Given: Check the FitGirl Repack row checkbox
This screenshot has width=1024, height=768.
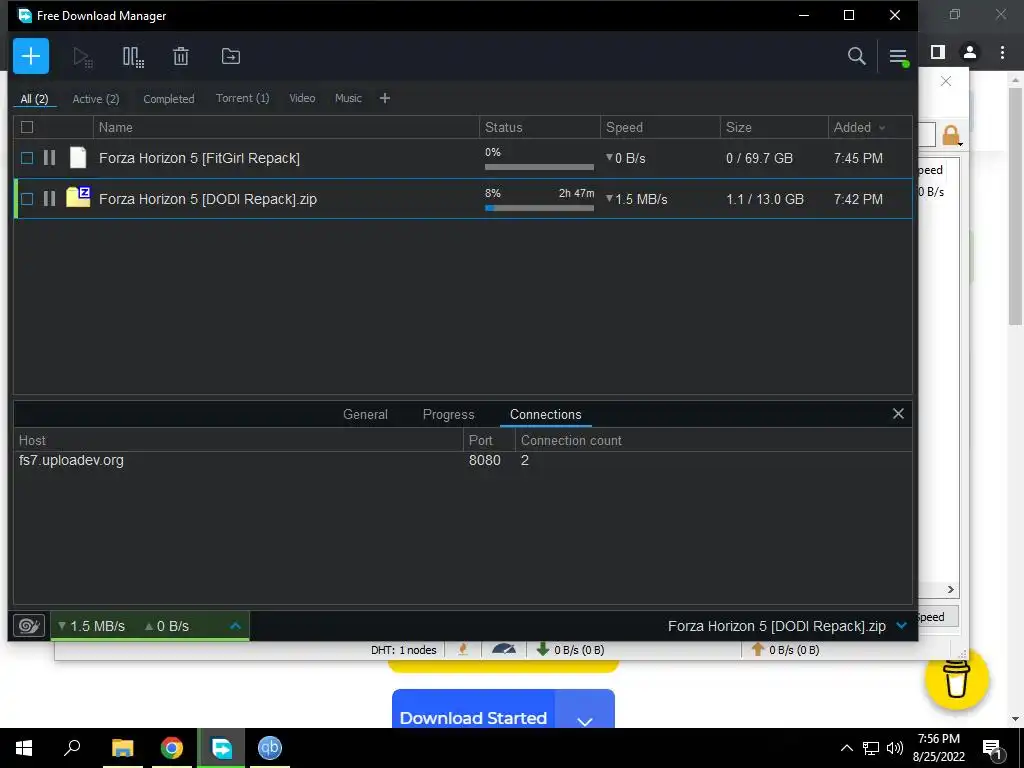Looking at the screenshot, I should click(x=27, y=158).
